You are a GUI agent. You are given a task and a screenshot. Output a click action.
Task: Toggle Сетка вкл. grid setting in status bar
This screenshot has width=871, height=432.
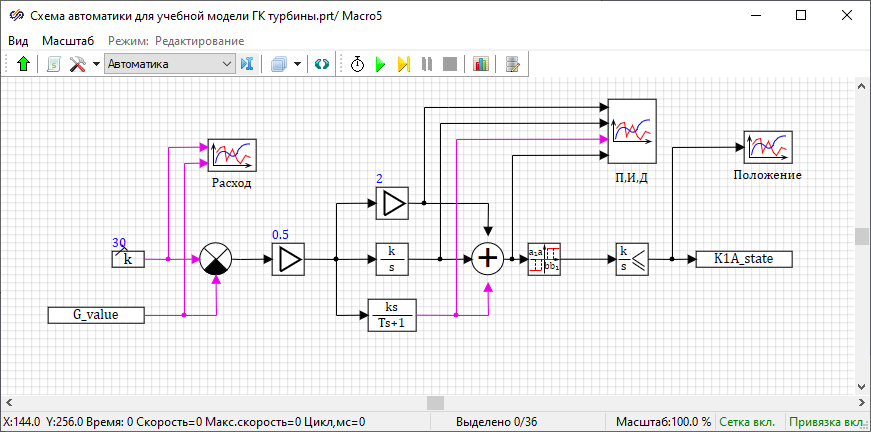750,422
